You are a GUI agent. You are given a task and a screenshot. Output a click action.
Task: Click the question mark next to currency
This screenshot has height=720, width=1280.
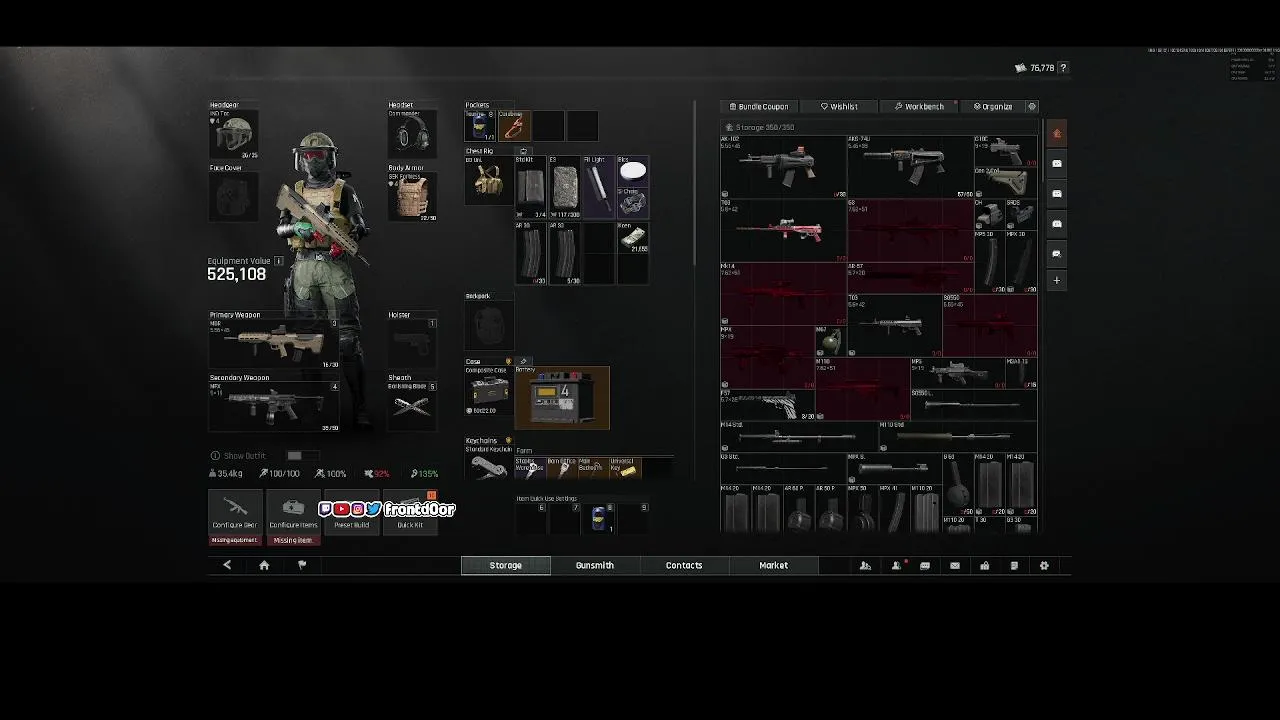click(x=1063, y=68)
